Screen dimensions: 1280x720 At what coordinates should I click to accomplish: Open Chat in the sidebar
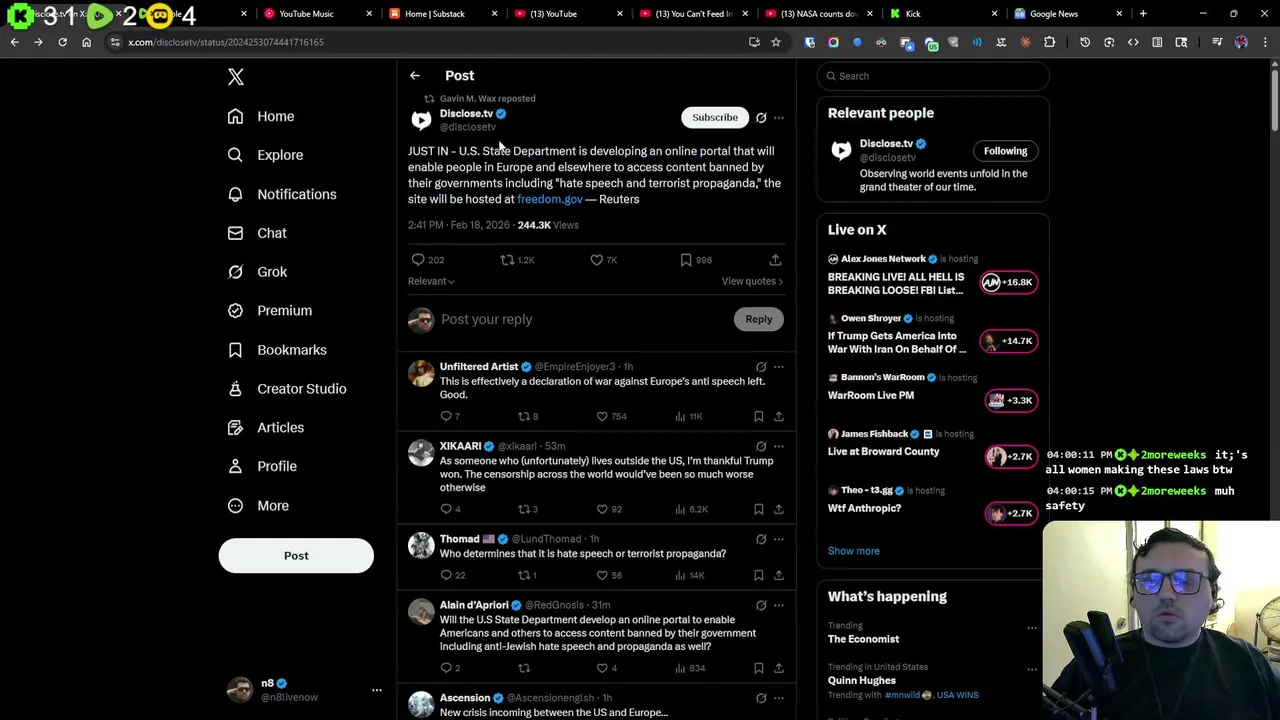coord(257,233)
